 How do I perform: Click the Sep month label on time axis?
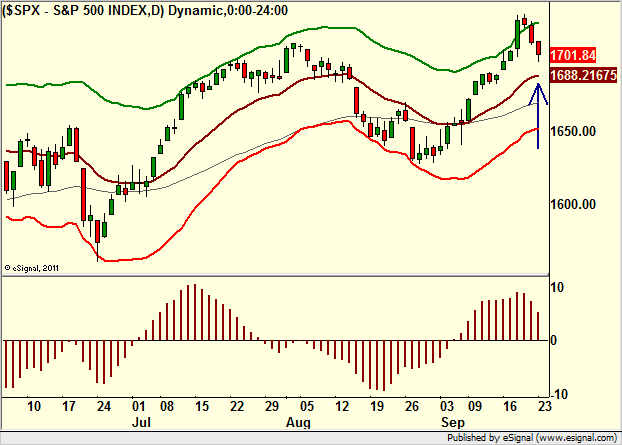pyautogui.click(x=453, y=422)
